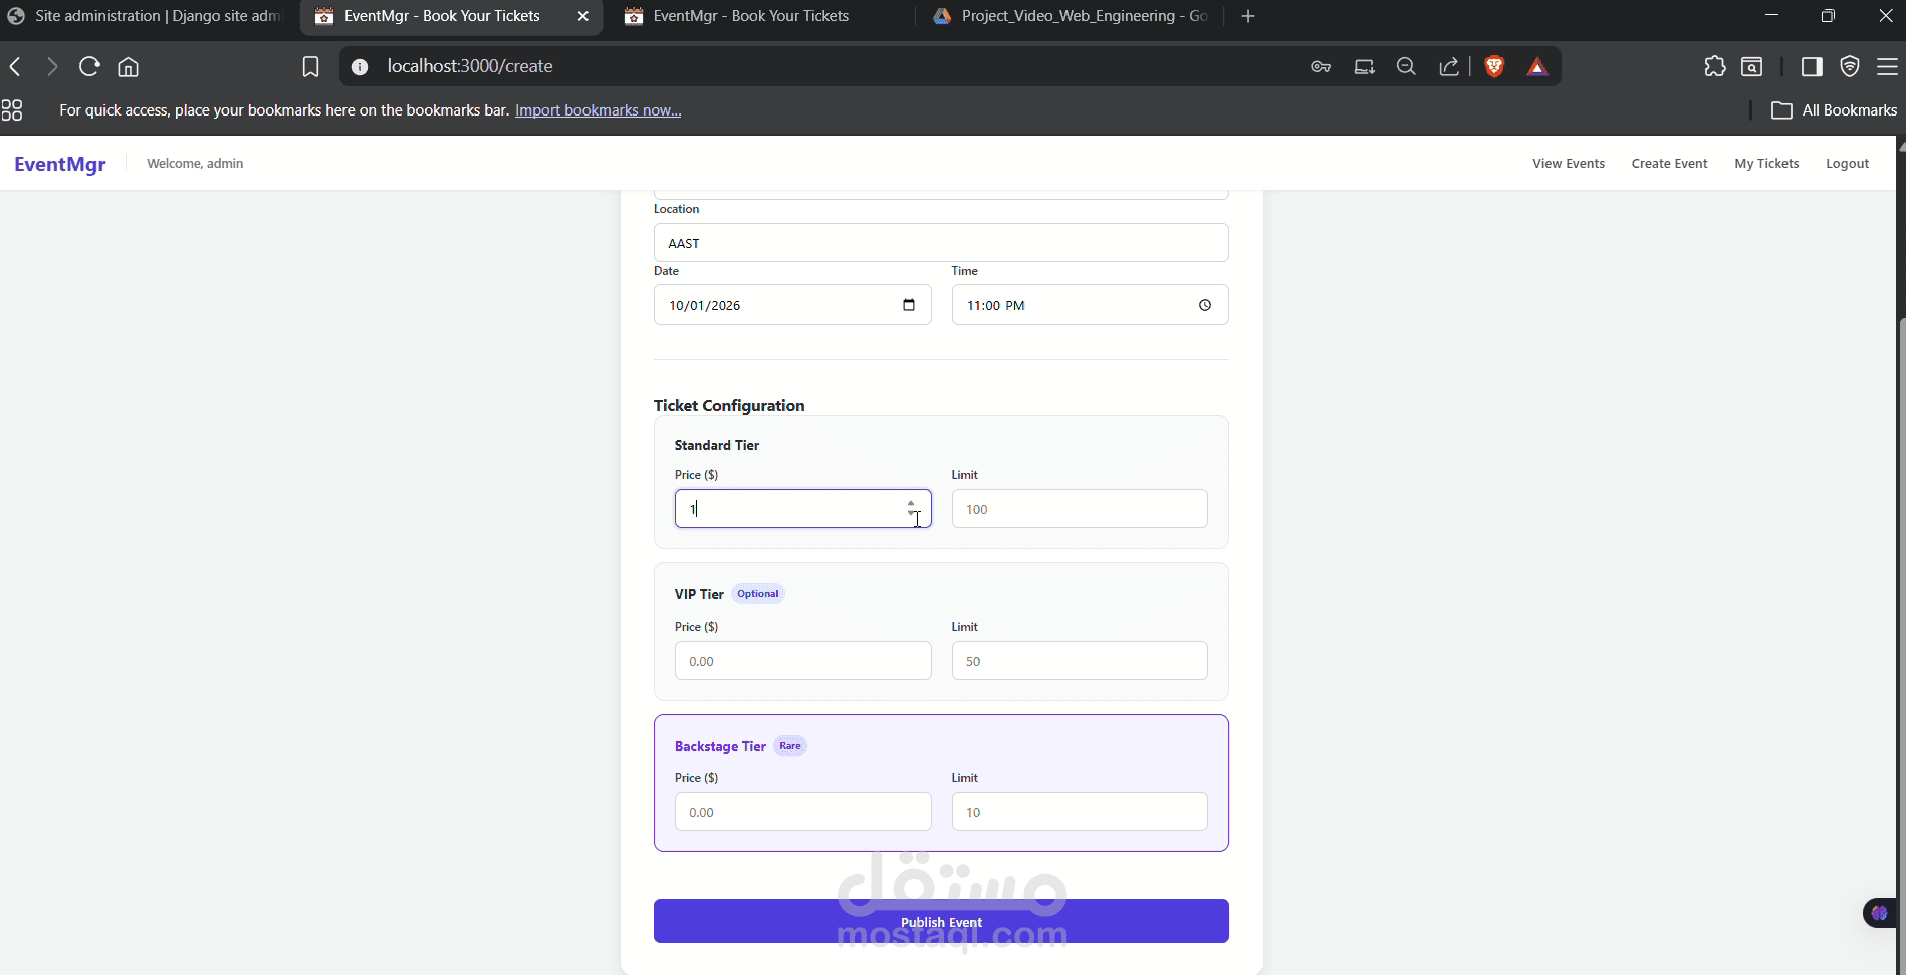1906x975 pixels.
Task: Open the browser main menu
Action: [1888, 67]
